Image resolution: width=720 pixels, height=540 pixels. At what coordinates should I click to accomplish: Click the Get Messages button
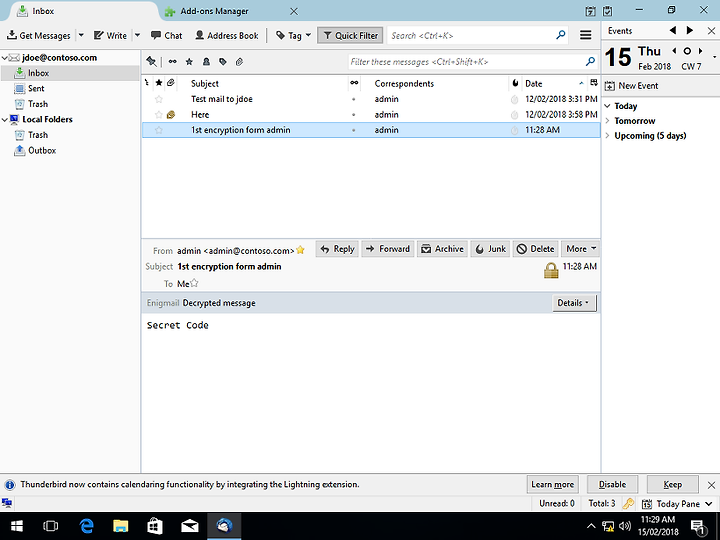pos(39,35)
